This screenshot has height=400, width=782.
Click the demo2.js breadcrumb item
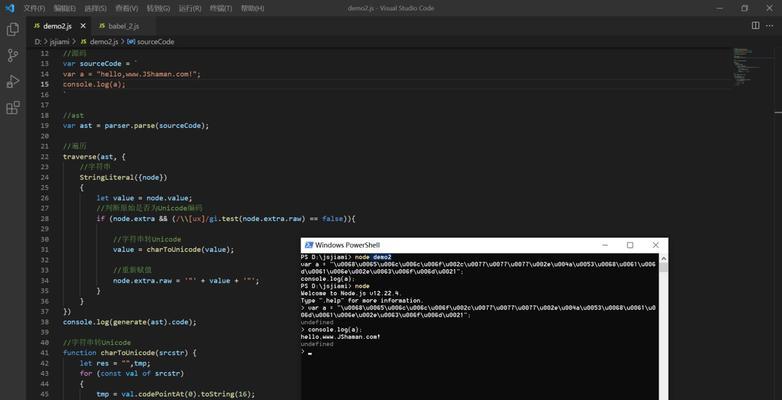tap(104, 42)
